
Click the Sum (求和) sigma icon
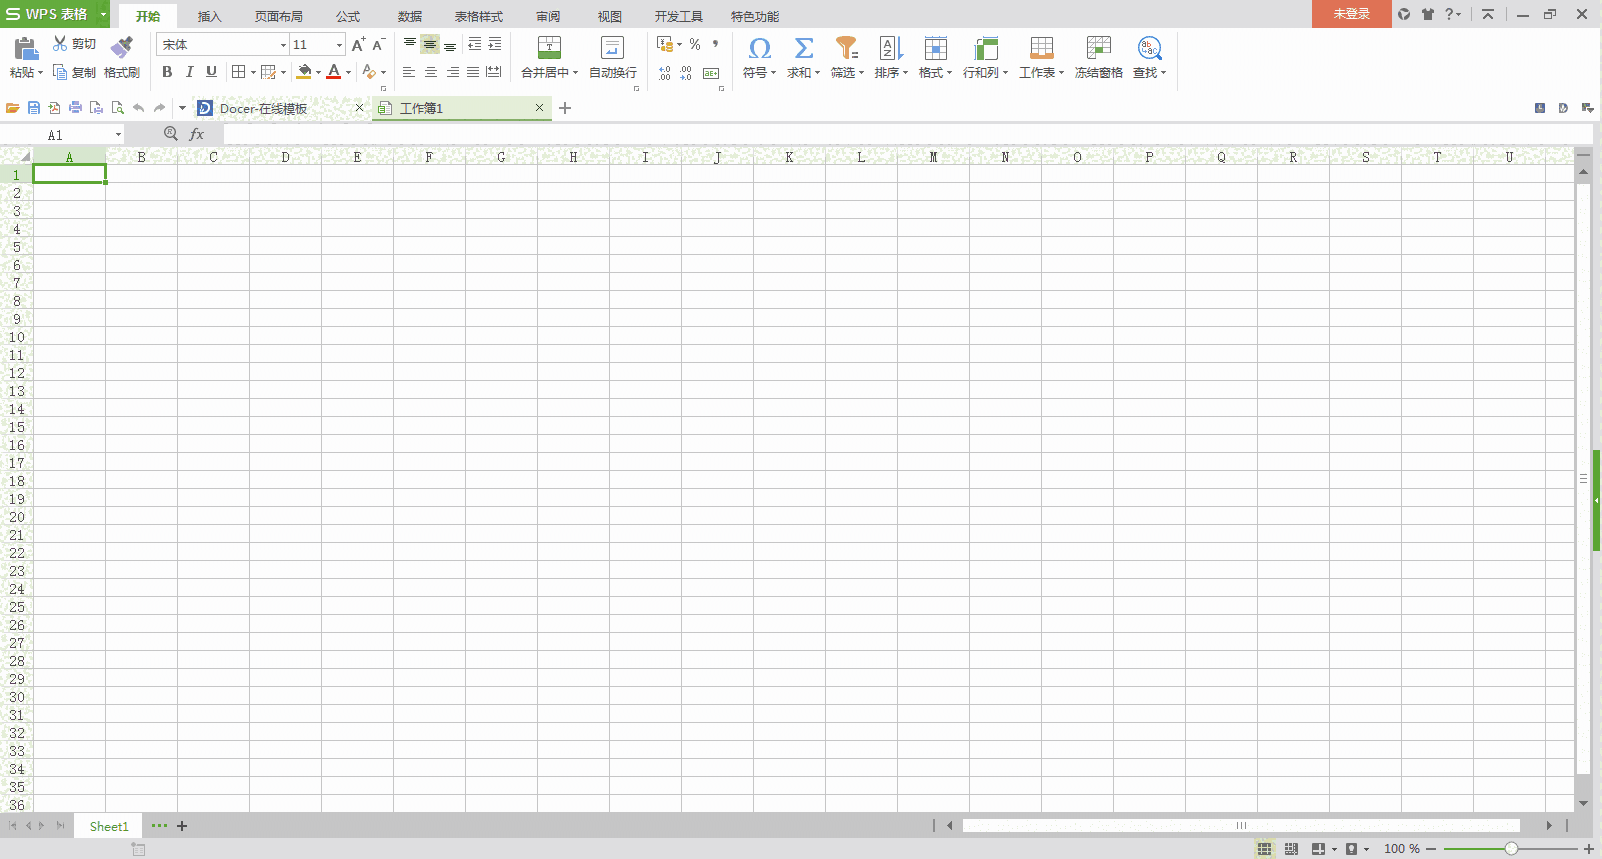(x=803, y=48)
